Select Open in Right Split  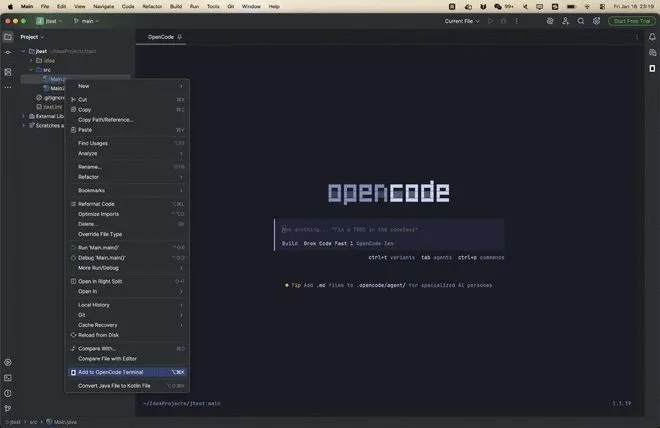(127, 281)
